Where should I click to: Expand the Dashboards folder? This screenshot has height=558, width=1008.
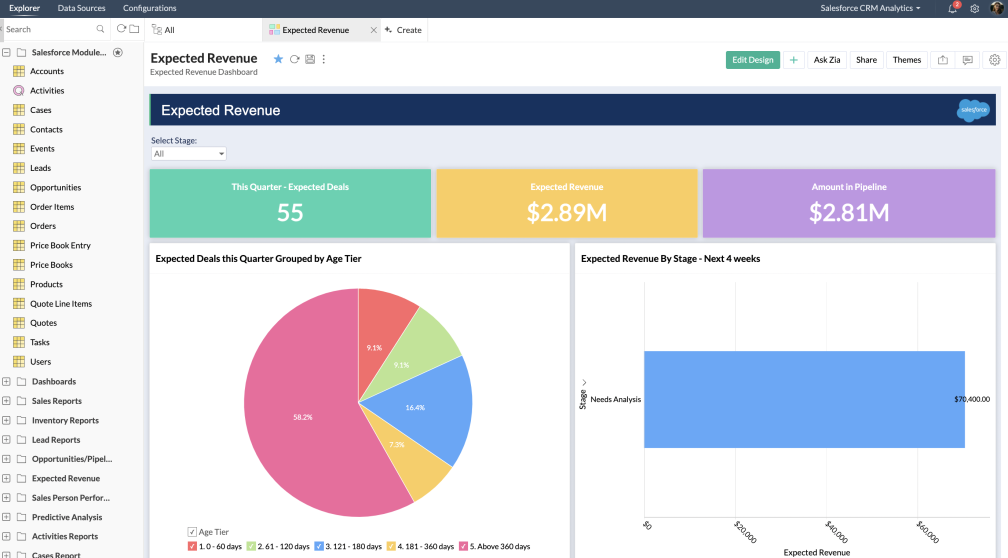tap(6, 381)
